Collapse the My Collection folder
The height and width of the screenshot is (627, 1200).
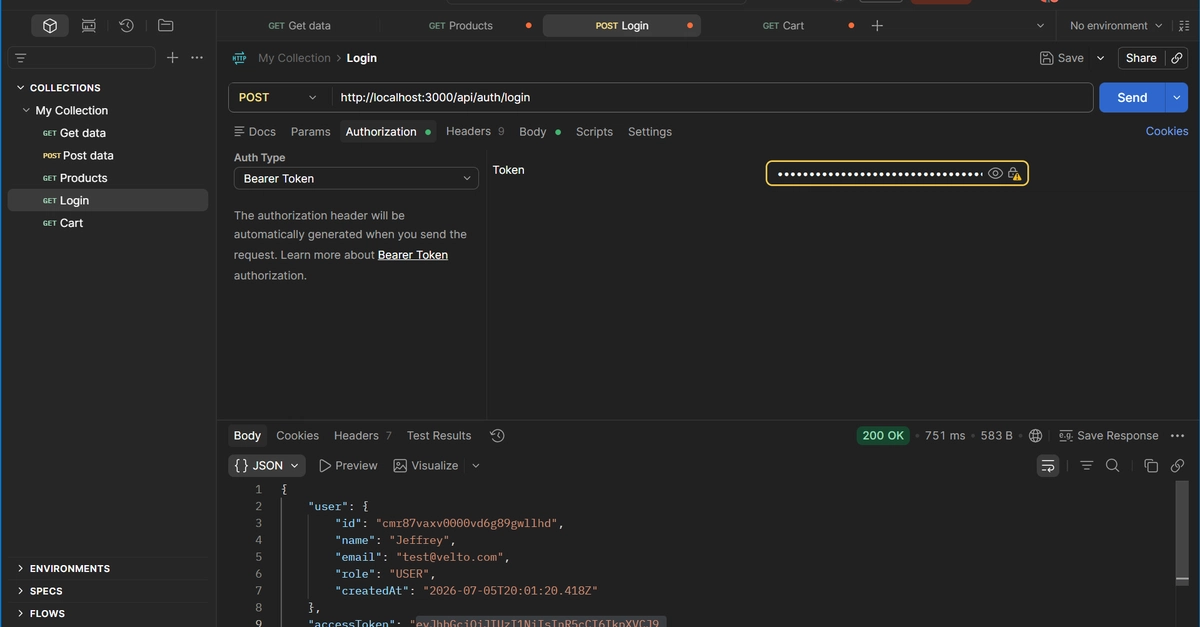pyautogui.click(x=27, y=111)
